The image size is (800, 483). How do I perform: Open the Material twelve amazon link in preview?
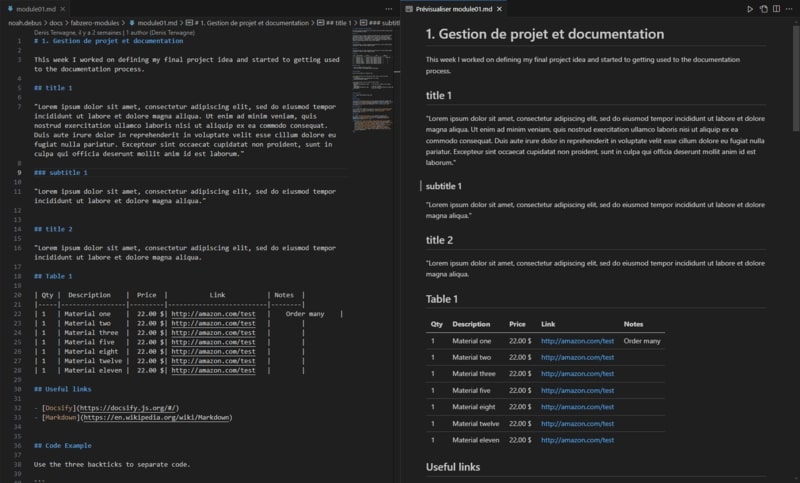(x=577, y=424)
